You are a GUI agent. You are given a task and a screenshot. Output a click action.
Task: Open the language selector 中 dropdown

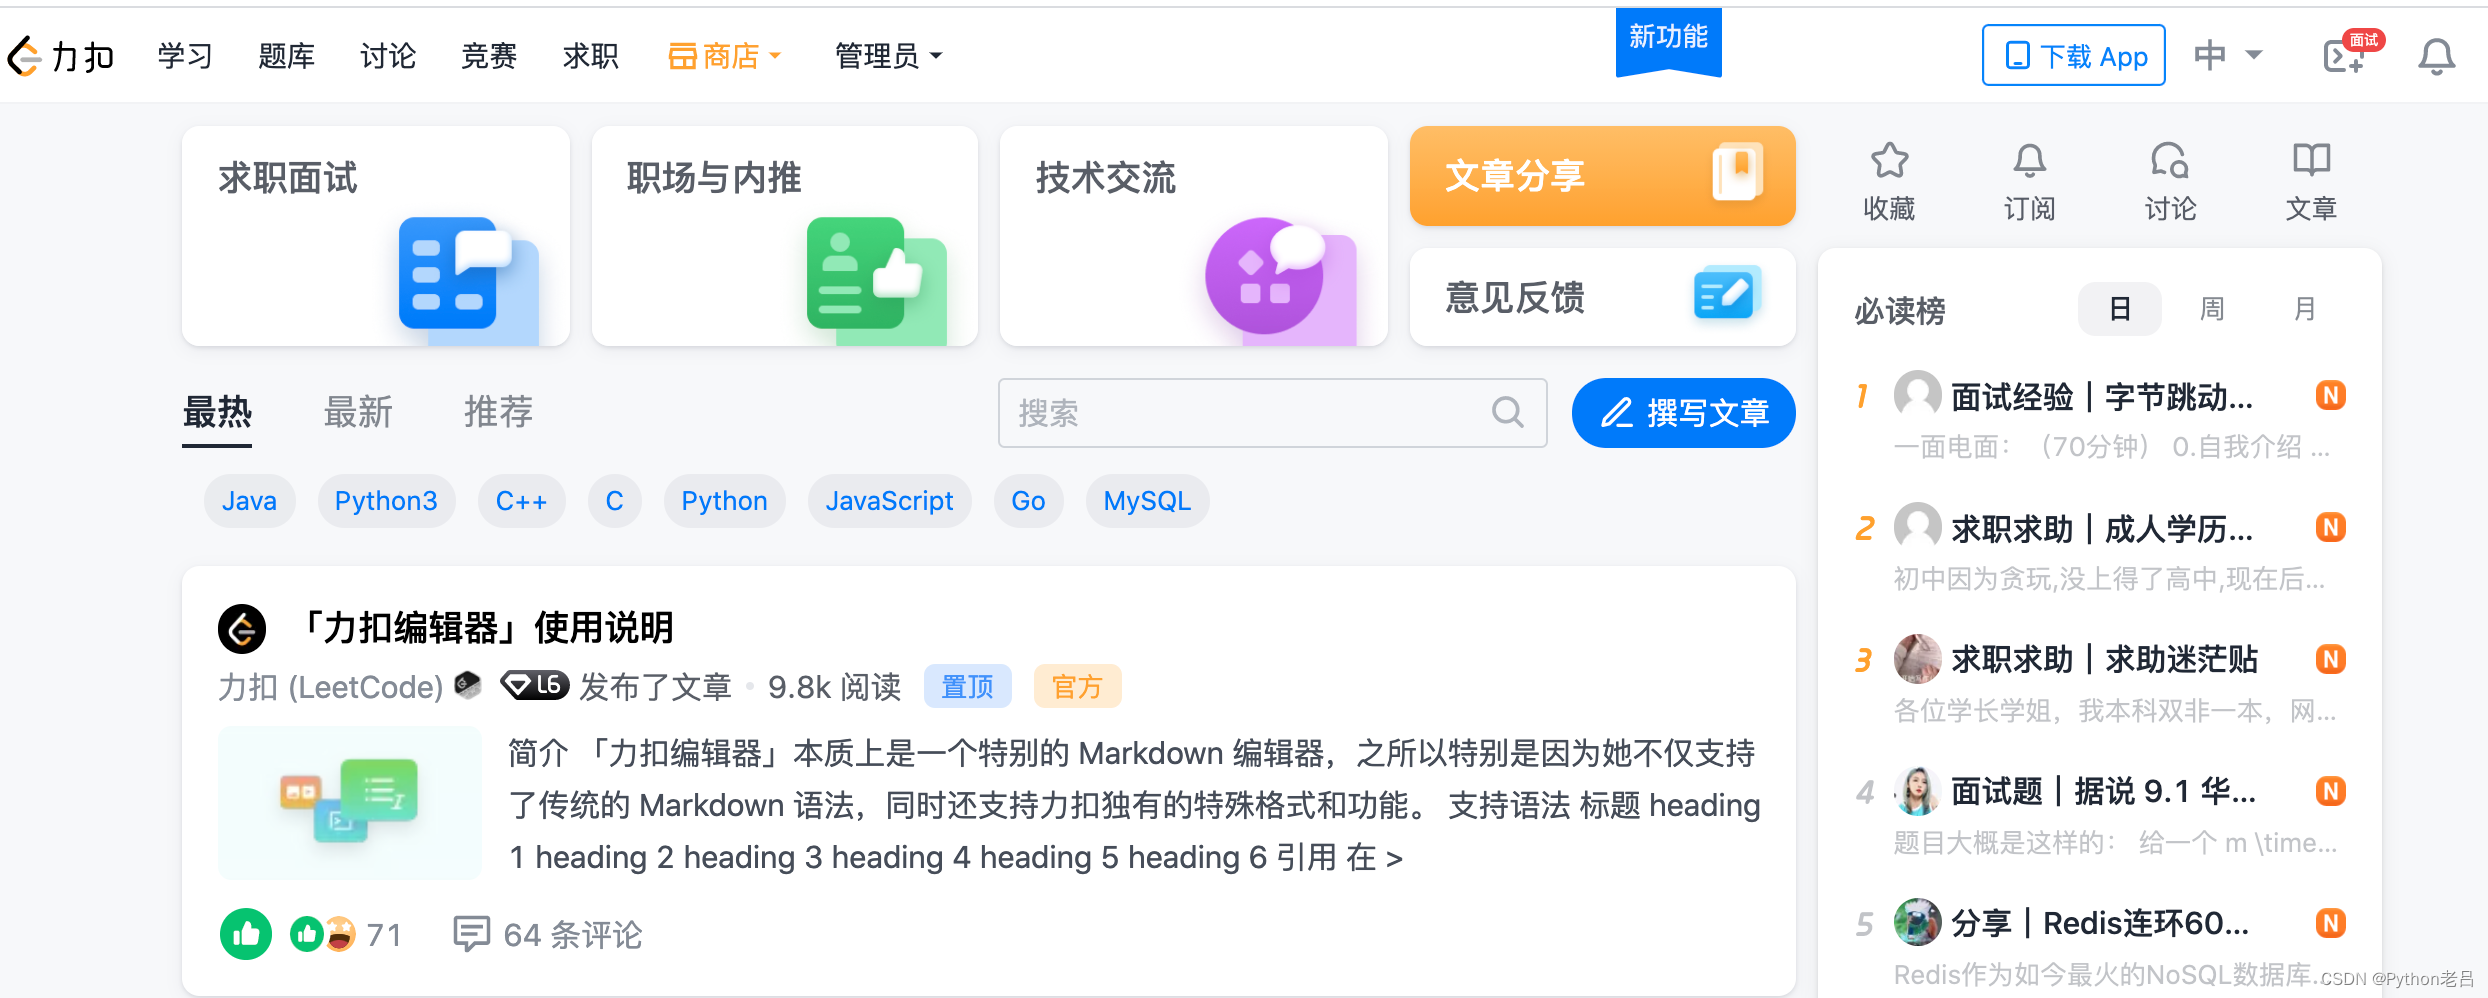click(2228, 55)
